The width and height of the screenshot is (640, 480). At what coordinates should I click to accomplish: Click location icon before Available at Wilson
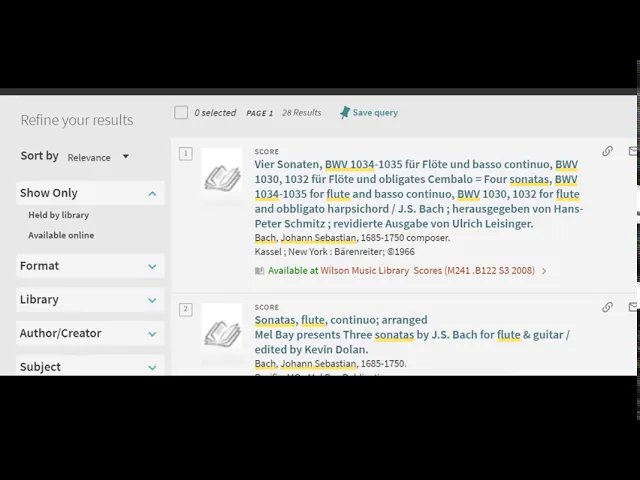[x=259, y=271]
